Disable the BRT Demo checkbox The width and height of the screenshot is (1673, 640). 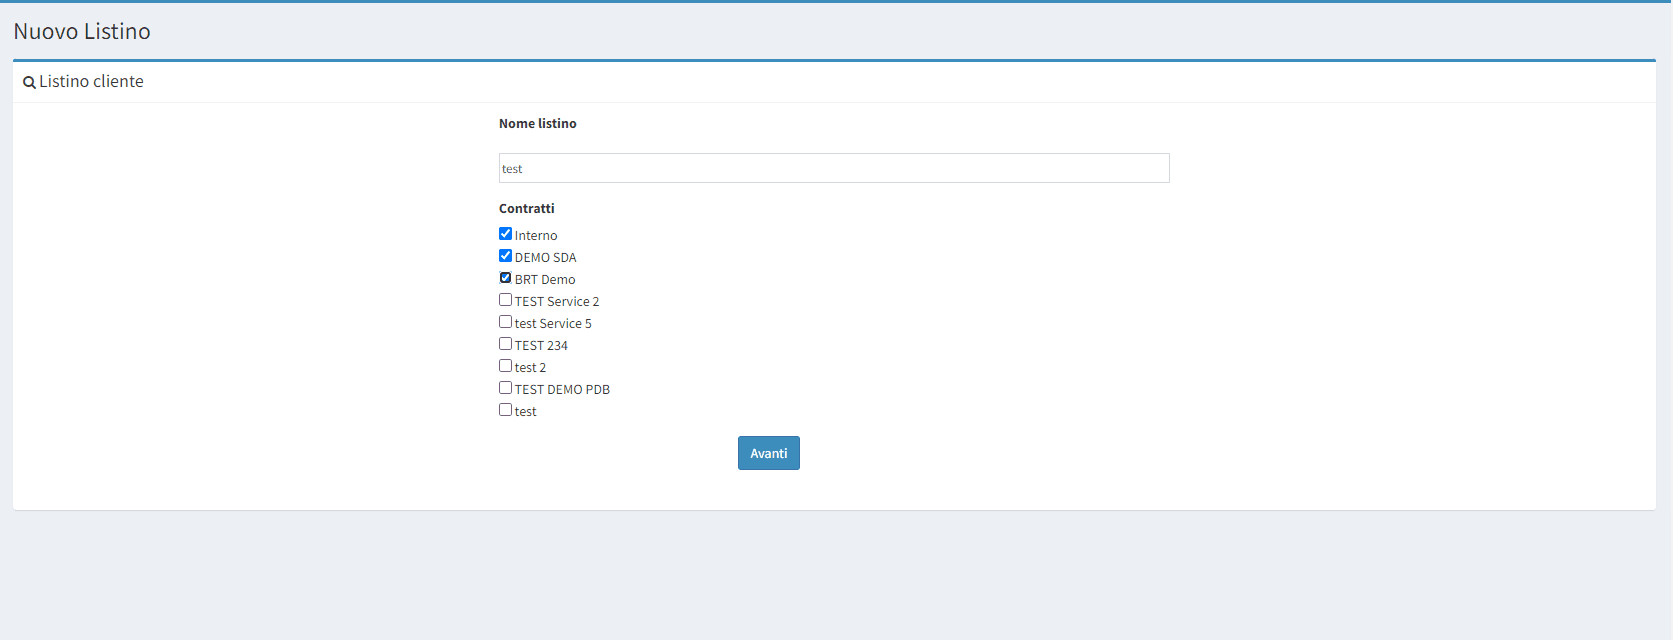pyautogui.click(x=505, y=278)
